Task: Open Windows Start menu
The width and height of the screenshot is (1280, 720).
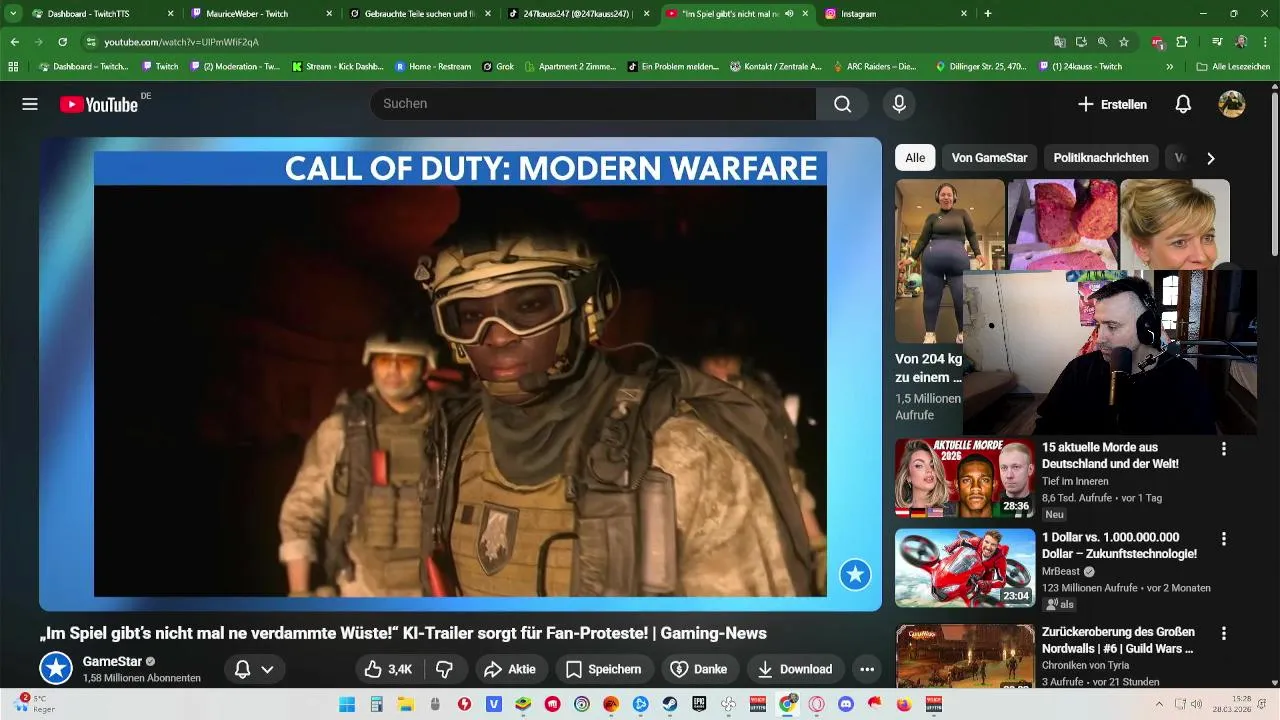Action: pyautogui.click(x=347, y=704)
